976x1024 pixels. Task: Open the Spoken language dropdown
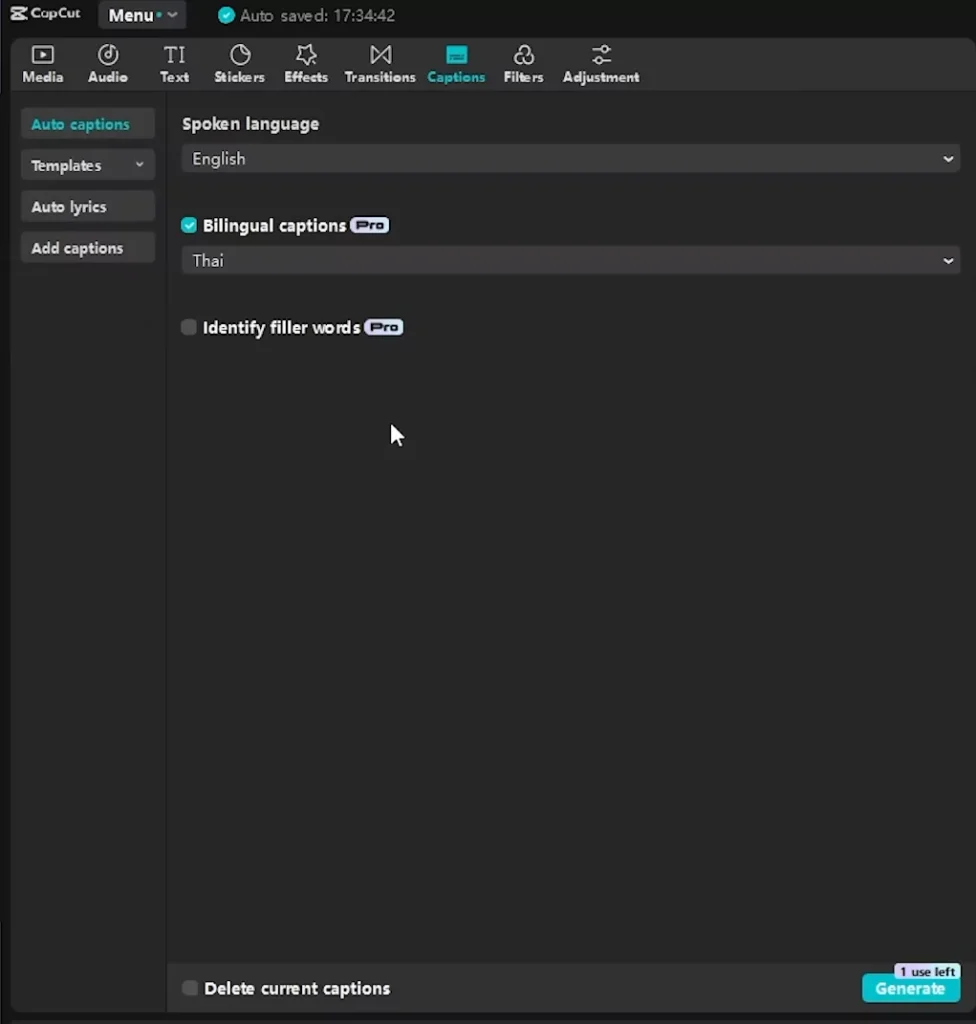point(570,158)
